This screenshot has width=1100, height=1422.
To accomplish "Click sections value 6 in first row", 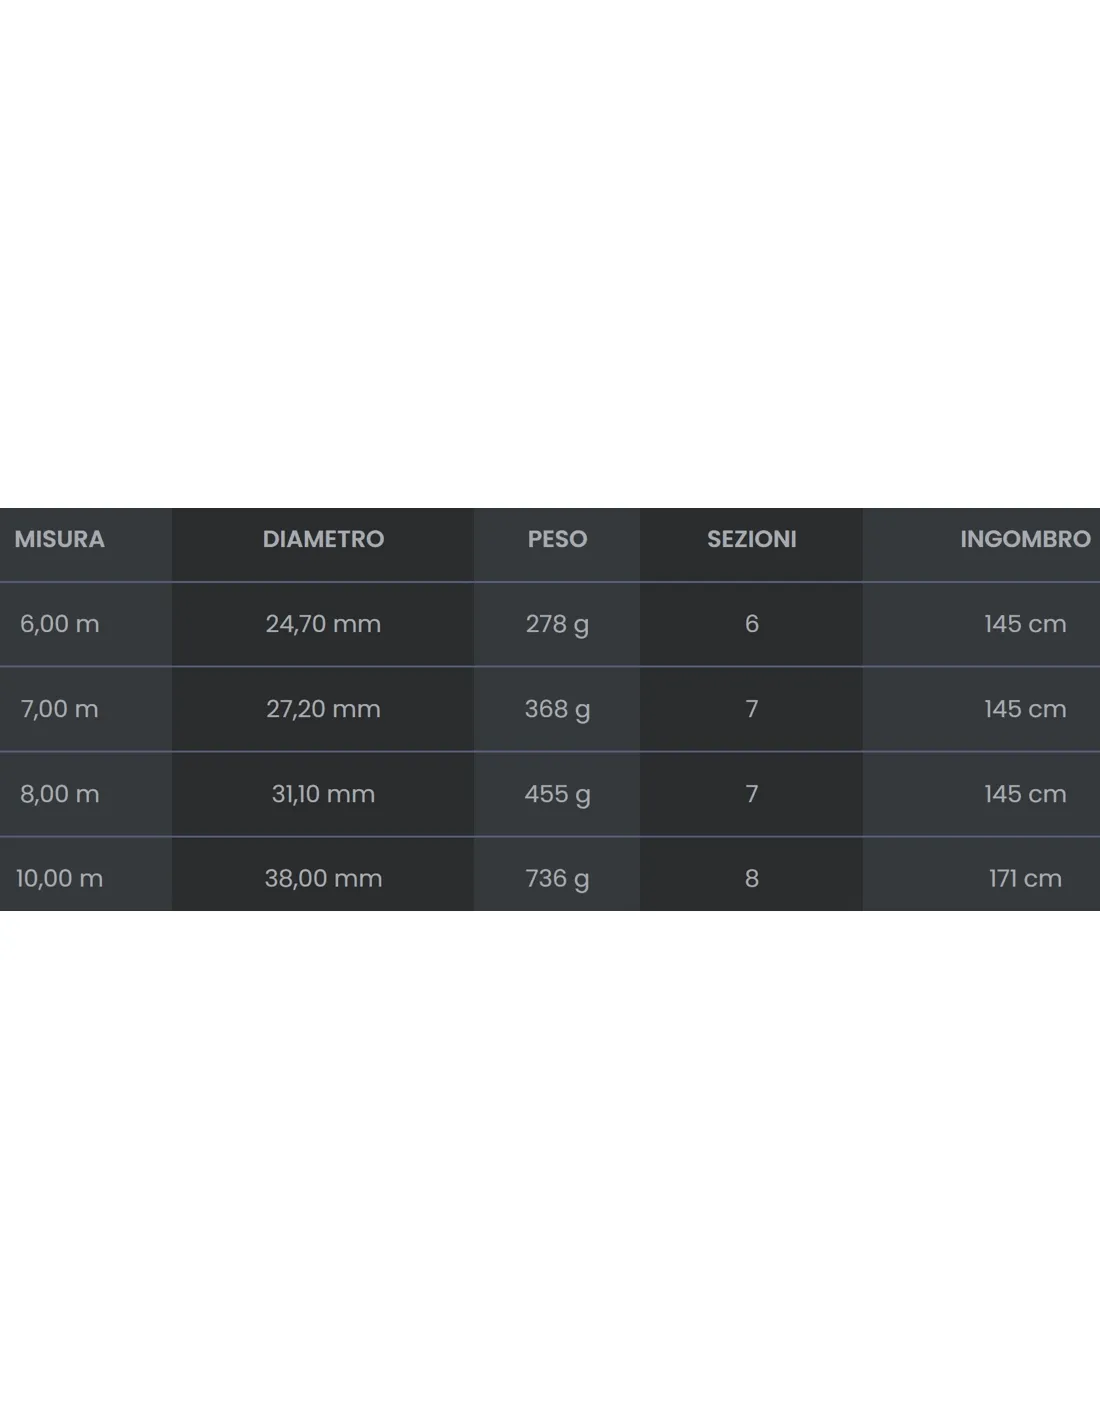I will (752, 624).
